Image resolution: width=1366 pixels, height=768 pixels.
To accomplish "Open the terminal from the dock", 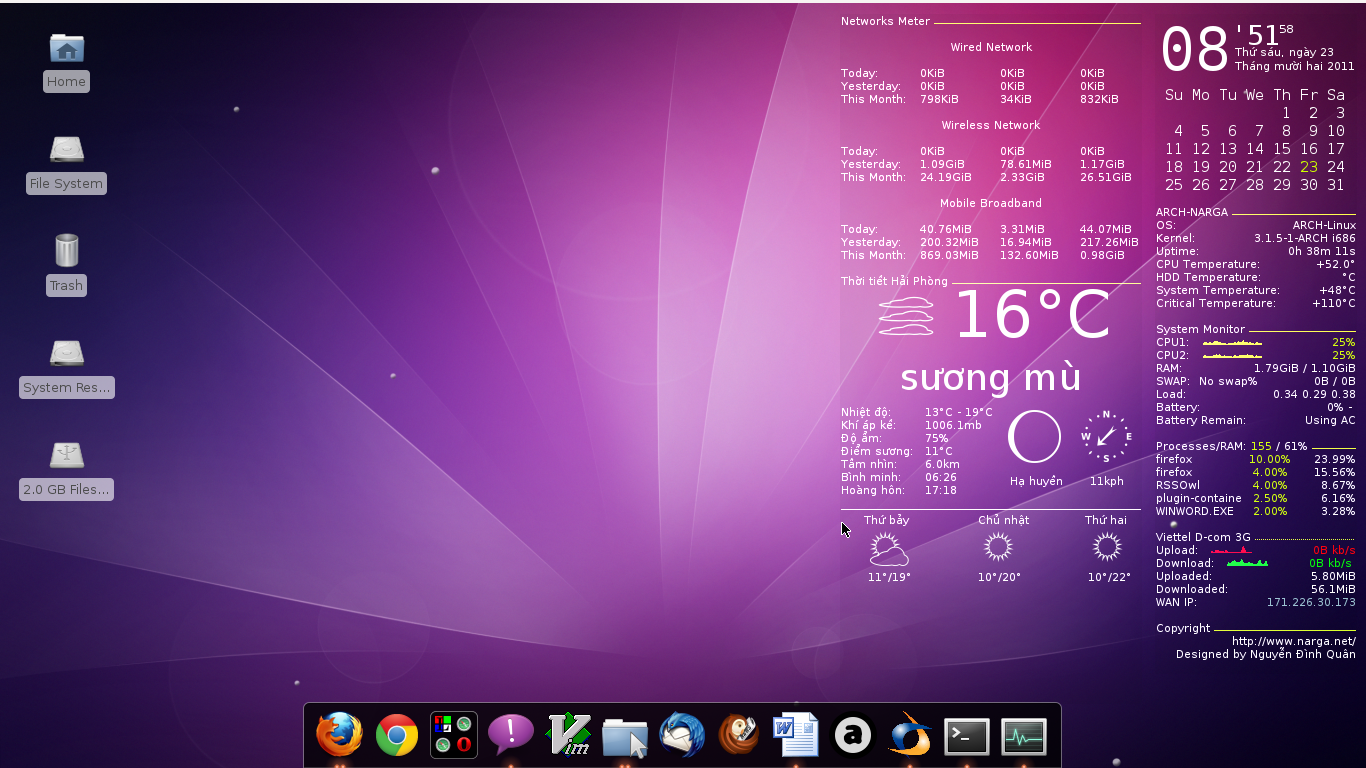I will pos(967,736).
